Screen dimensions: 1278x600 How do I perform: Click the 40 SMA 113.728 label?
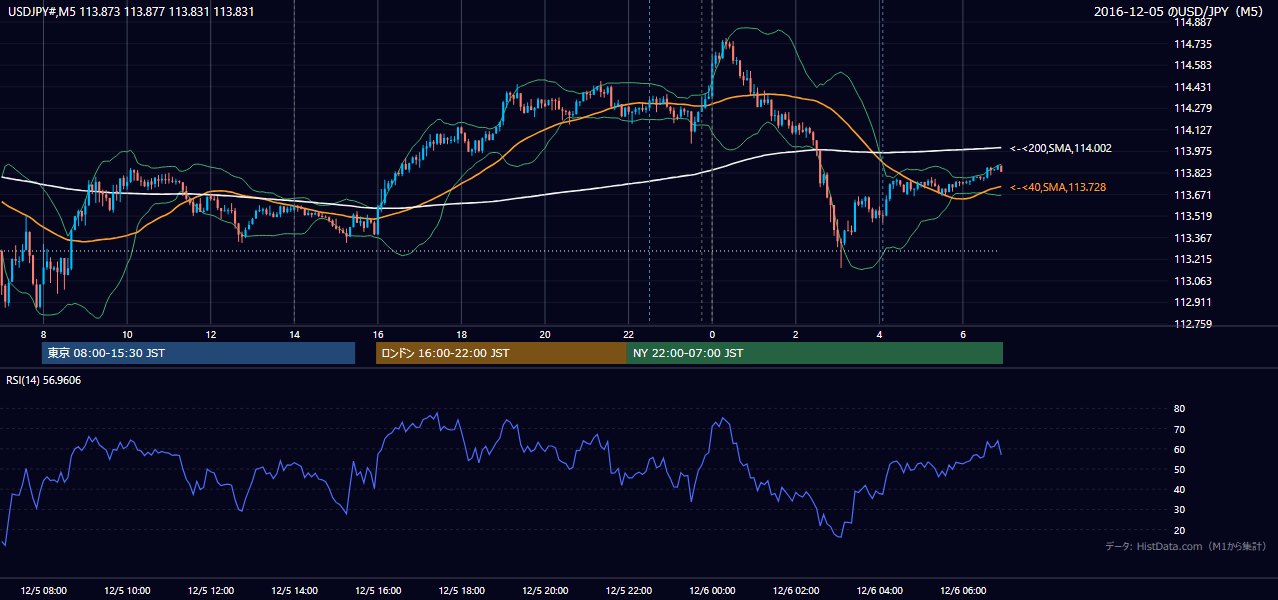tap(1058, 187)
